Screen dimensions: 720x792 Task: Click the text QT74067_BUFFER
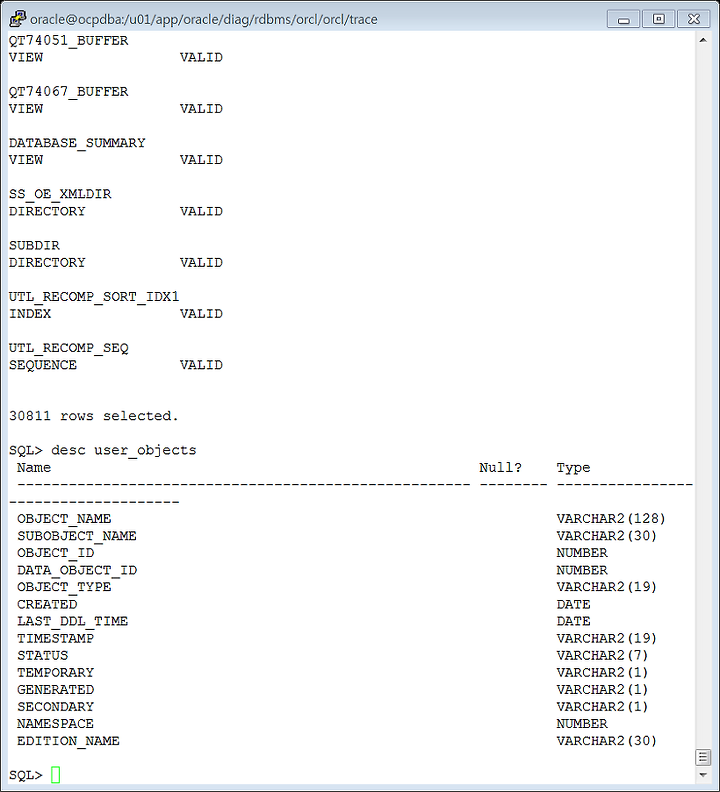(x=68, y=91)
